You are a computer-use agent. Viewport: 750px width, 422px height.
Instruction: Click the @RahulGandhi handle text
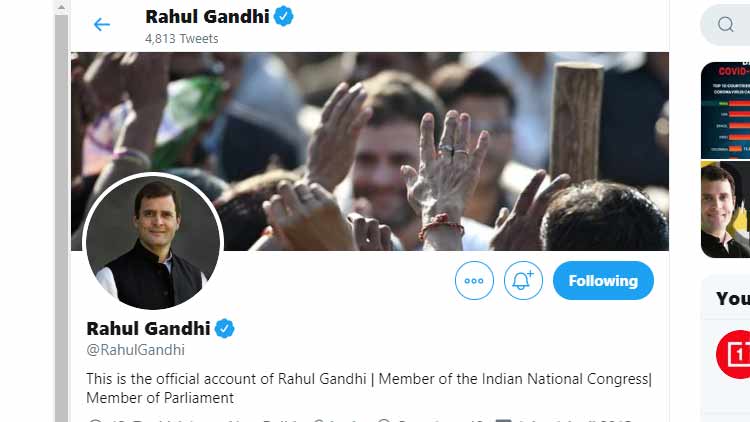coord(135,350)
